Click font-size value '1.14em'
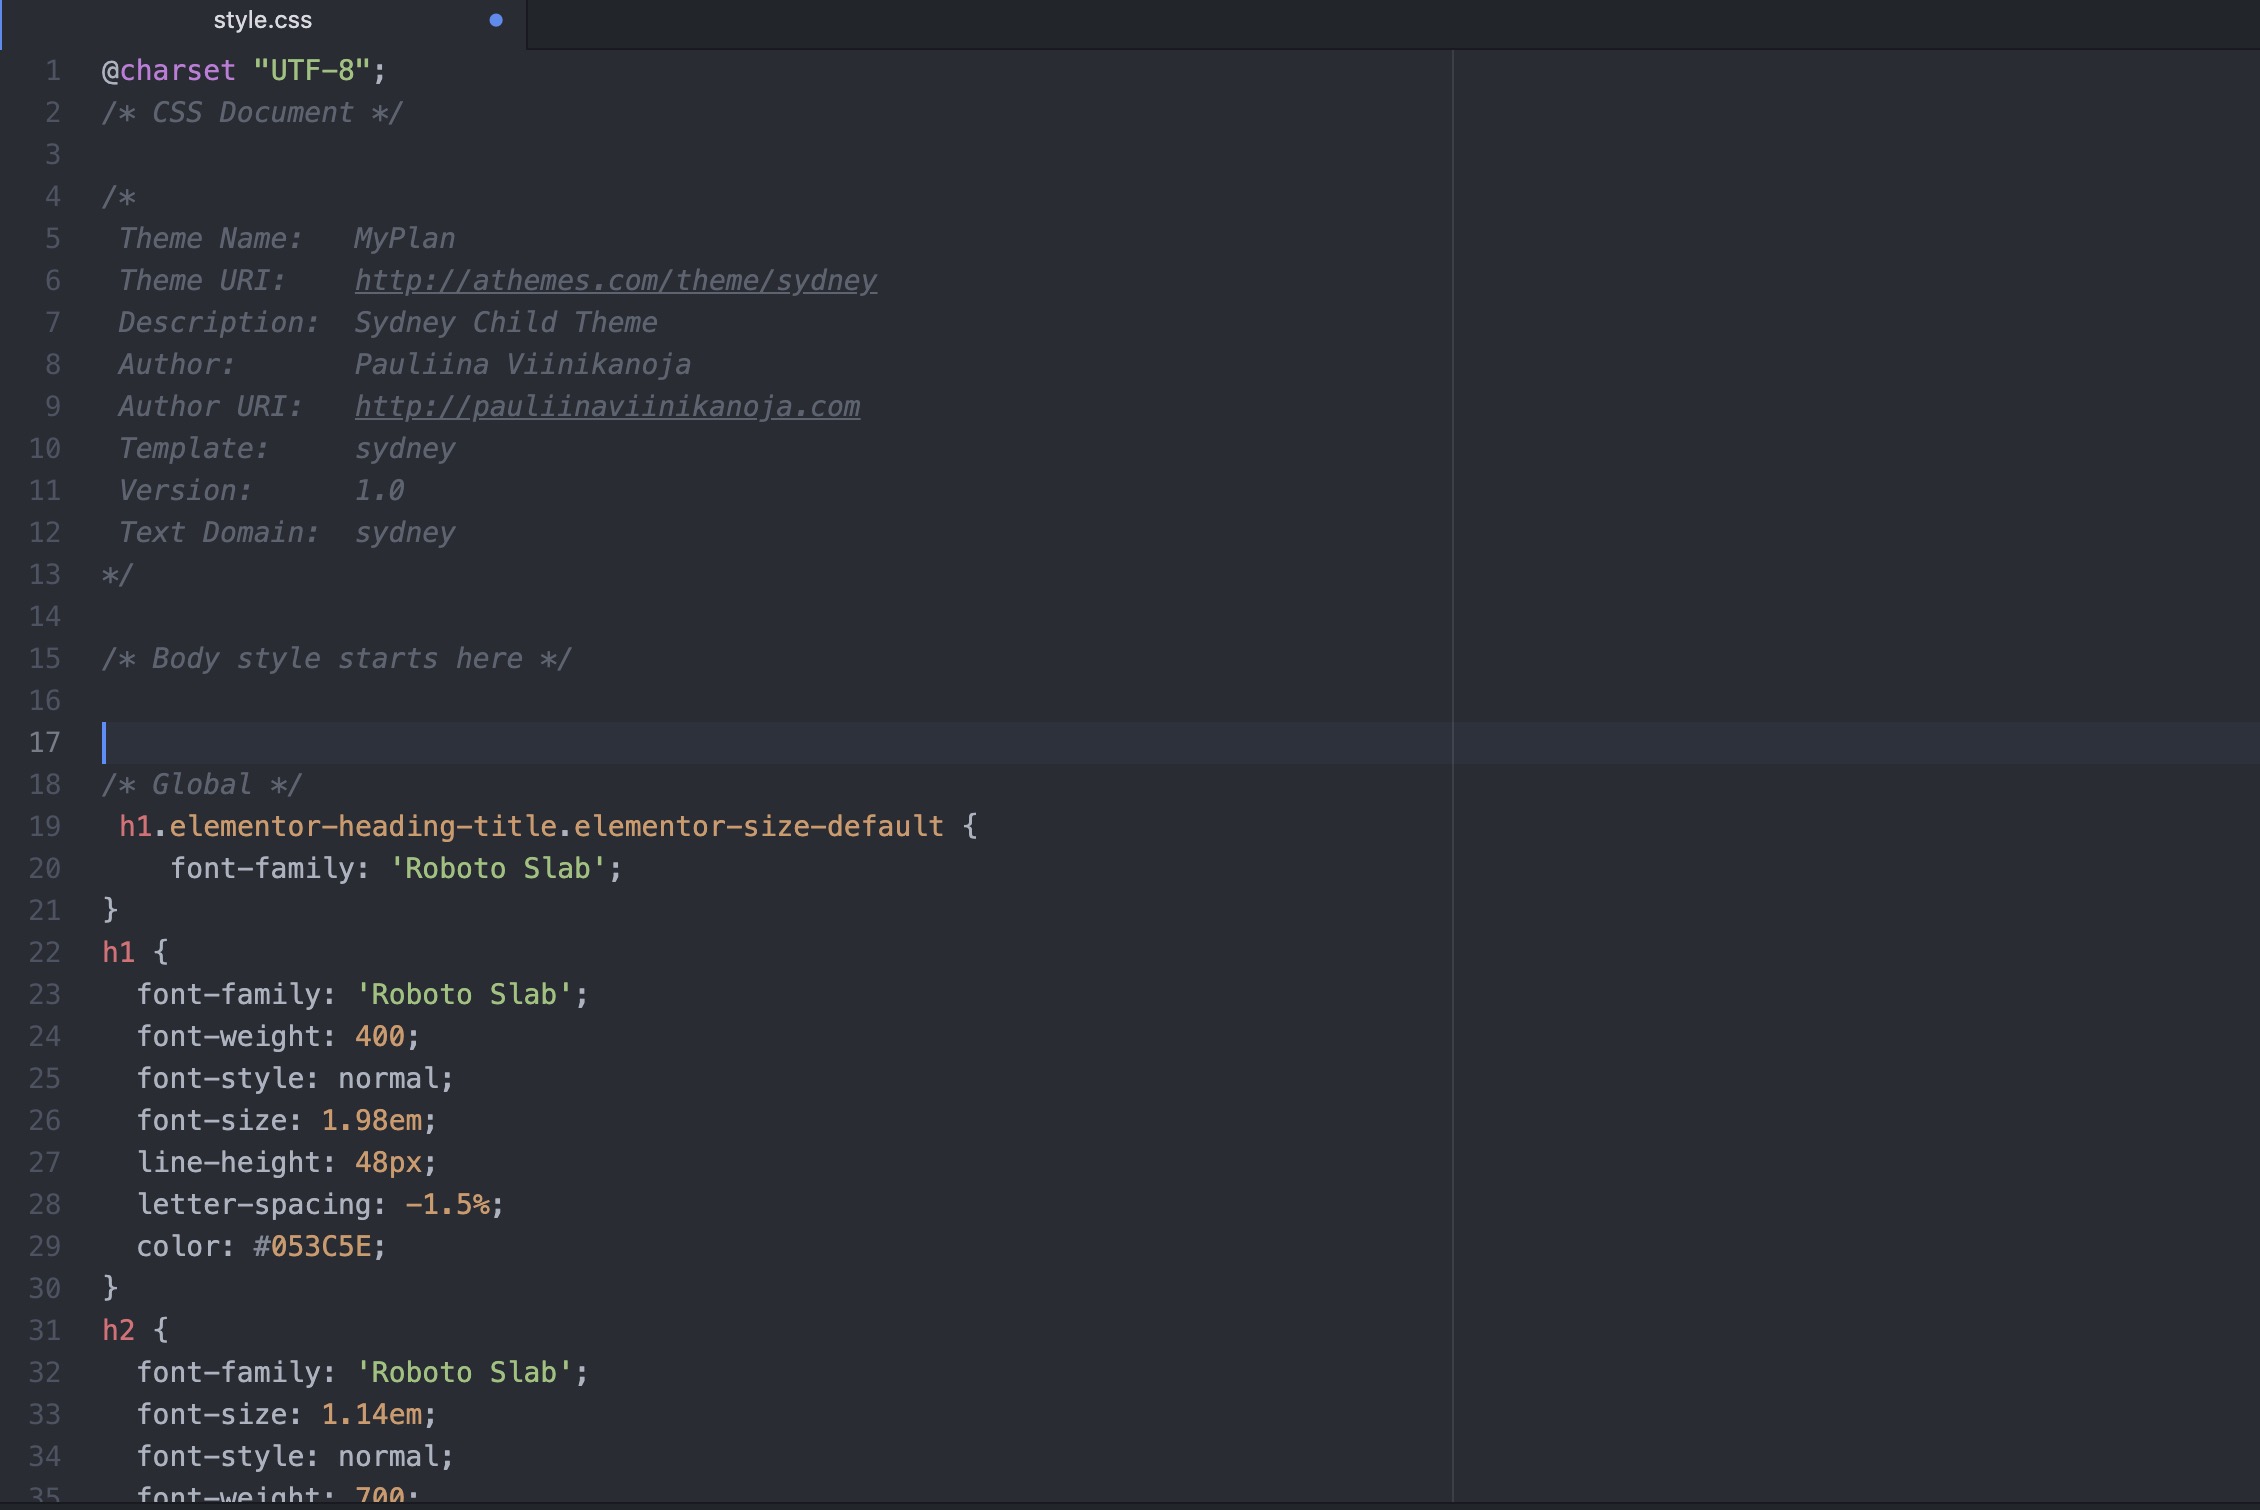This screenshot has width=2260, height=1510. [371, 1415]
